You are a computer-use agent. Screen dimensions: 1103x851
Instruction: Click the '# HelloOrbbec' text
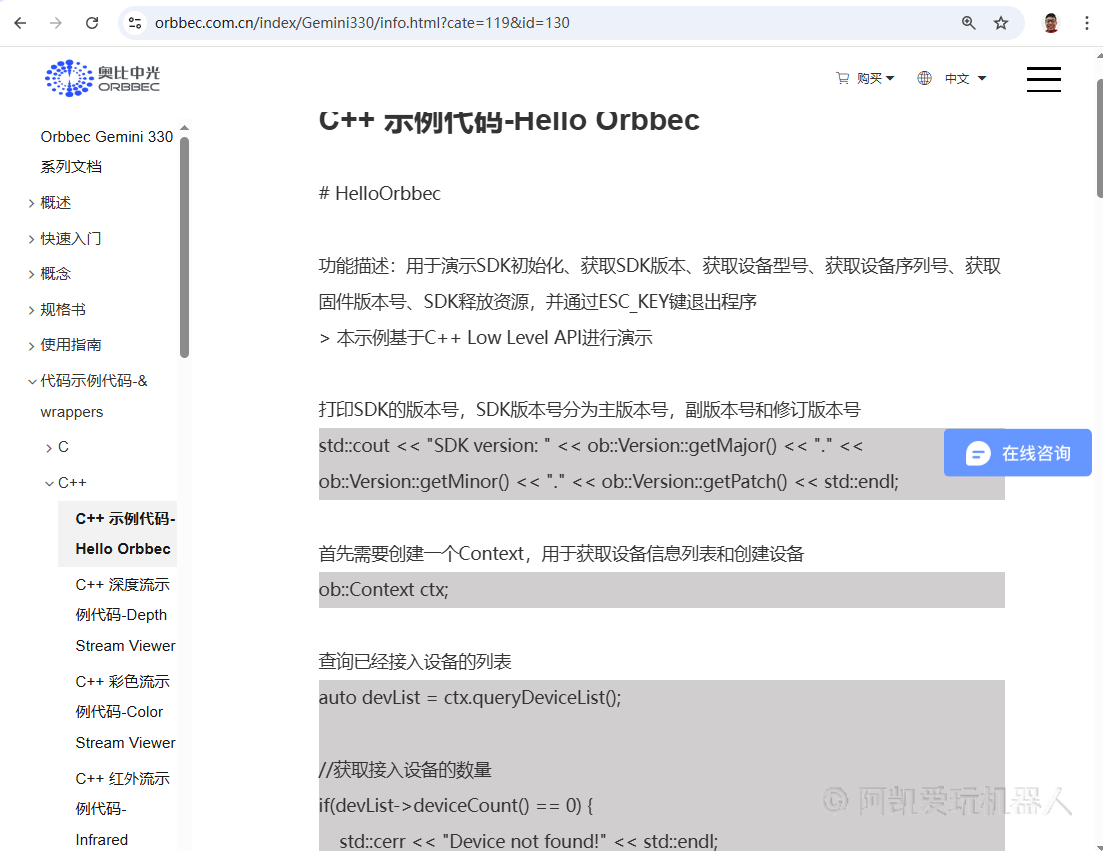click(380, 193)
